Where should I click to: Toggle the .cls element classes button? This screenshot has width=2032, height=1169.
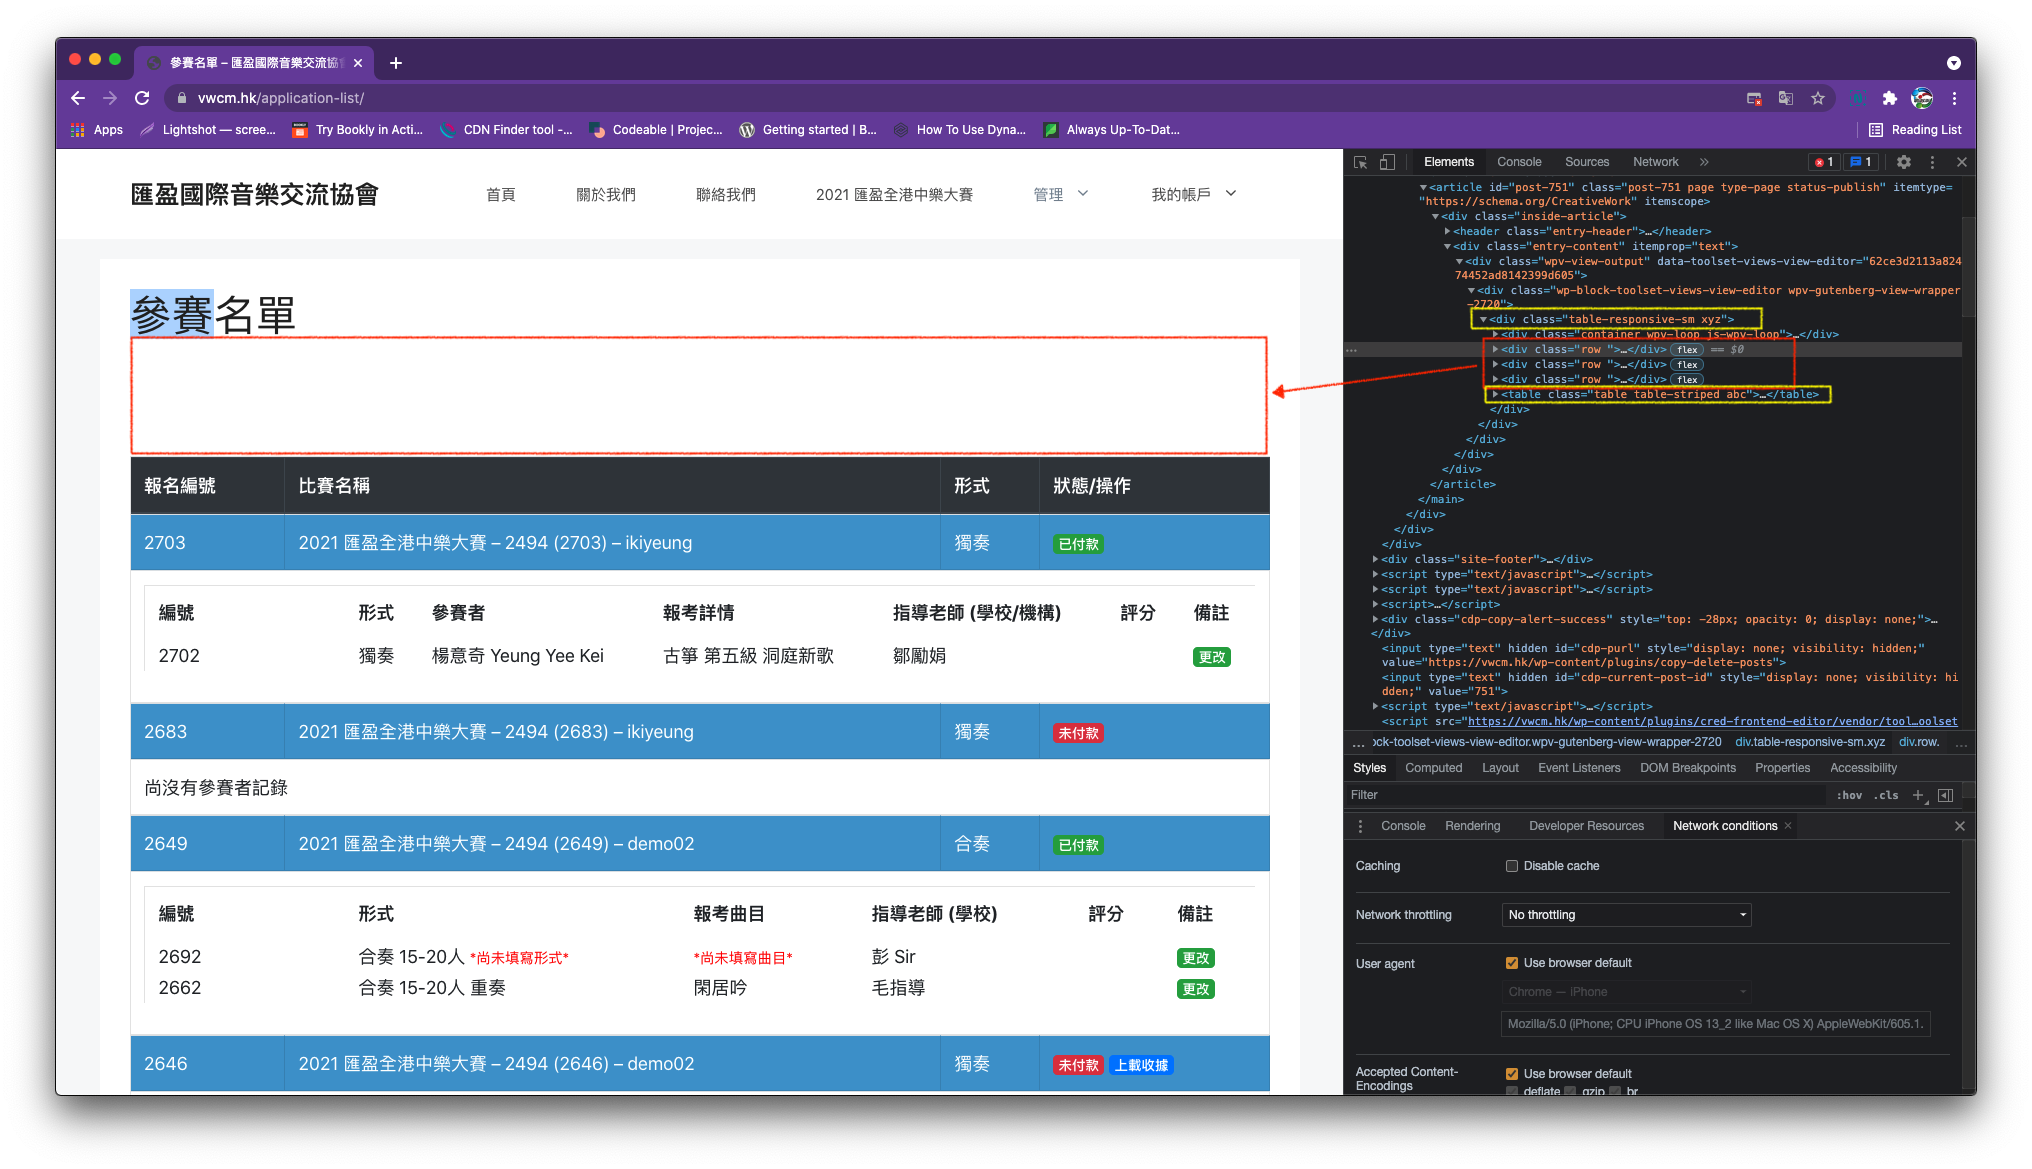pyautogui.click(x=1886, y=795)
